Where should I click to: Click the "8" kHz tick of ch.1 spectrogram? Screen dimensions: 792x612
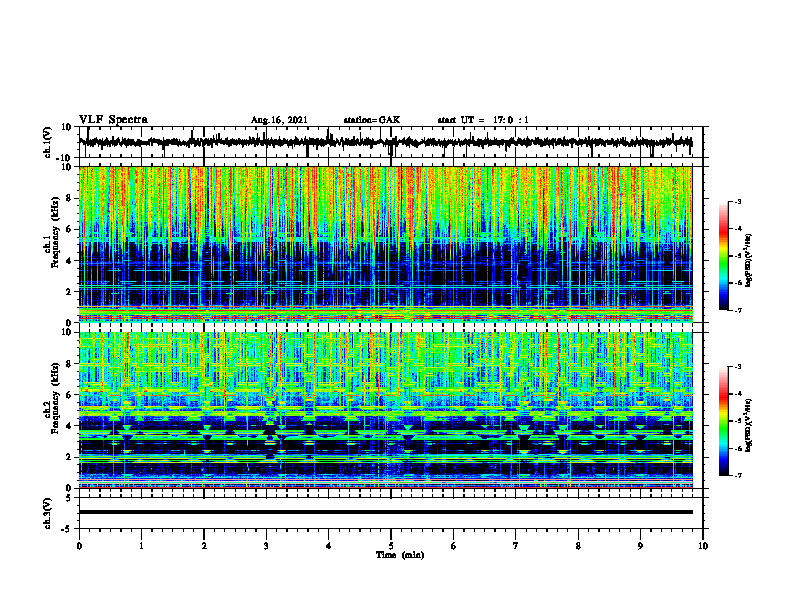coord(69,198)
